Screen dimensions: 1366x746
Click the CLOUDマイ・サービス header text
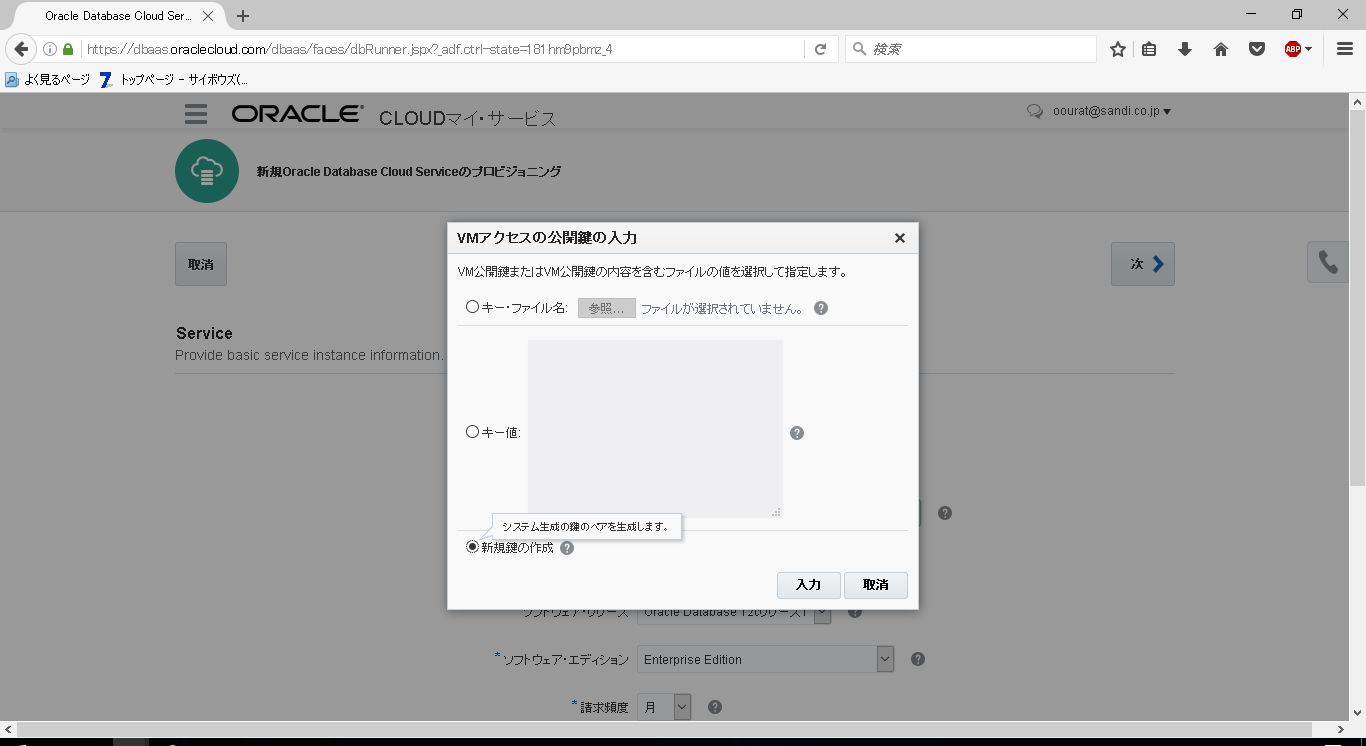468,118
